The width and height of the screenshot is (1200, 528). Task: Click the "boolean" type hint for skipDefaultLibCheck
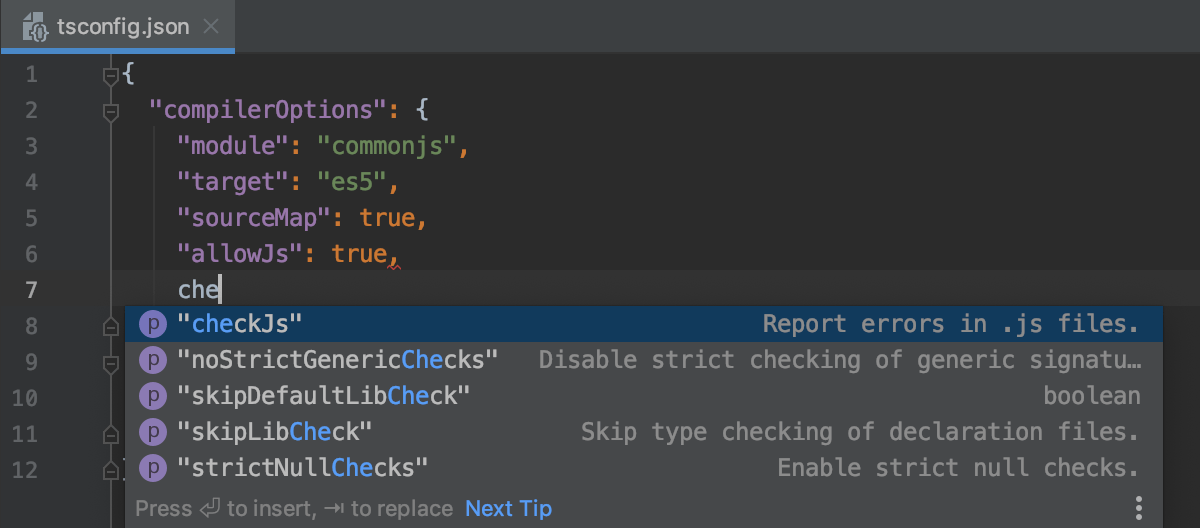pos(1092,396)
